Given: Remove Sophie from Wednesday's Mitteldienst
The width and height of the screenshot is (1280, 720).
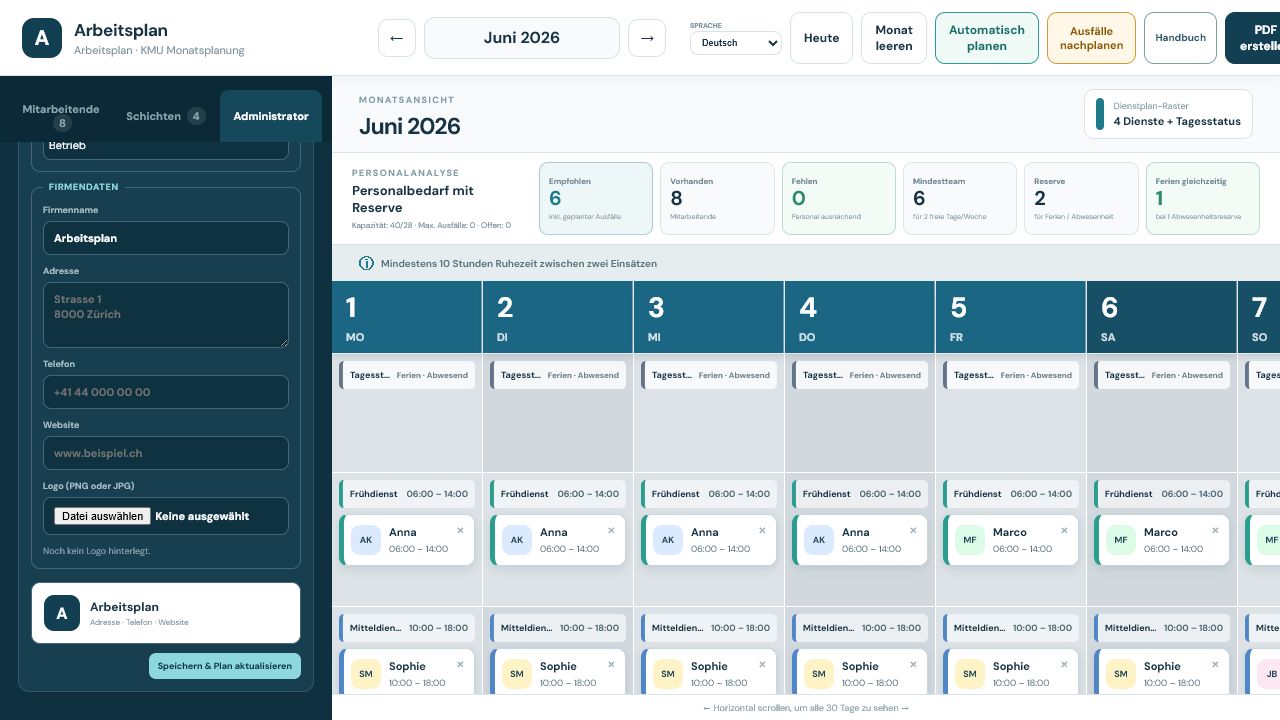Looking at the screenshot, I should point(762,665).
